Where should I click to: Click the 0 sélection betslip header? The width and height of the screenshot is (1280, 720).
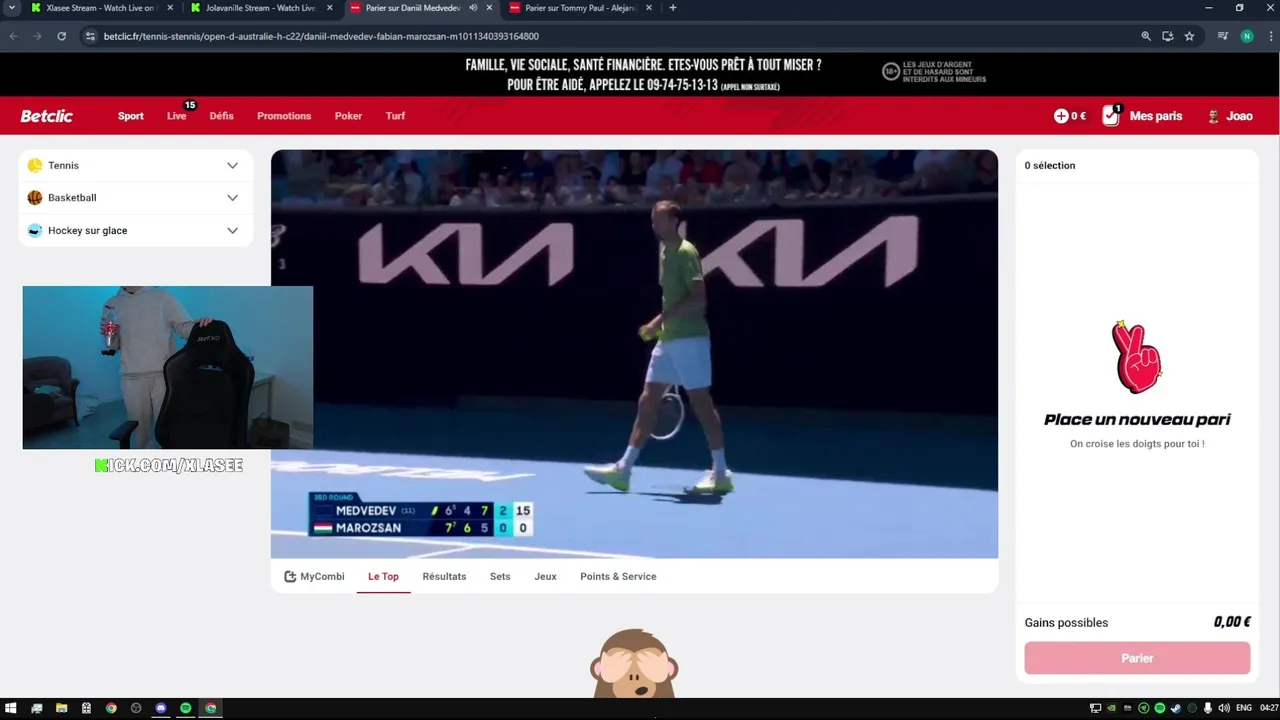pyautogui.click(x=1049, y=165)
